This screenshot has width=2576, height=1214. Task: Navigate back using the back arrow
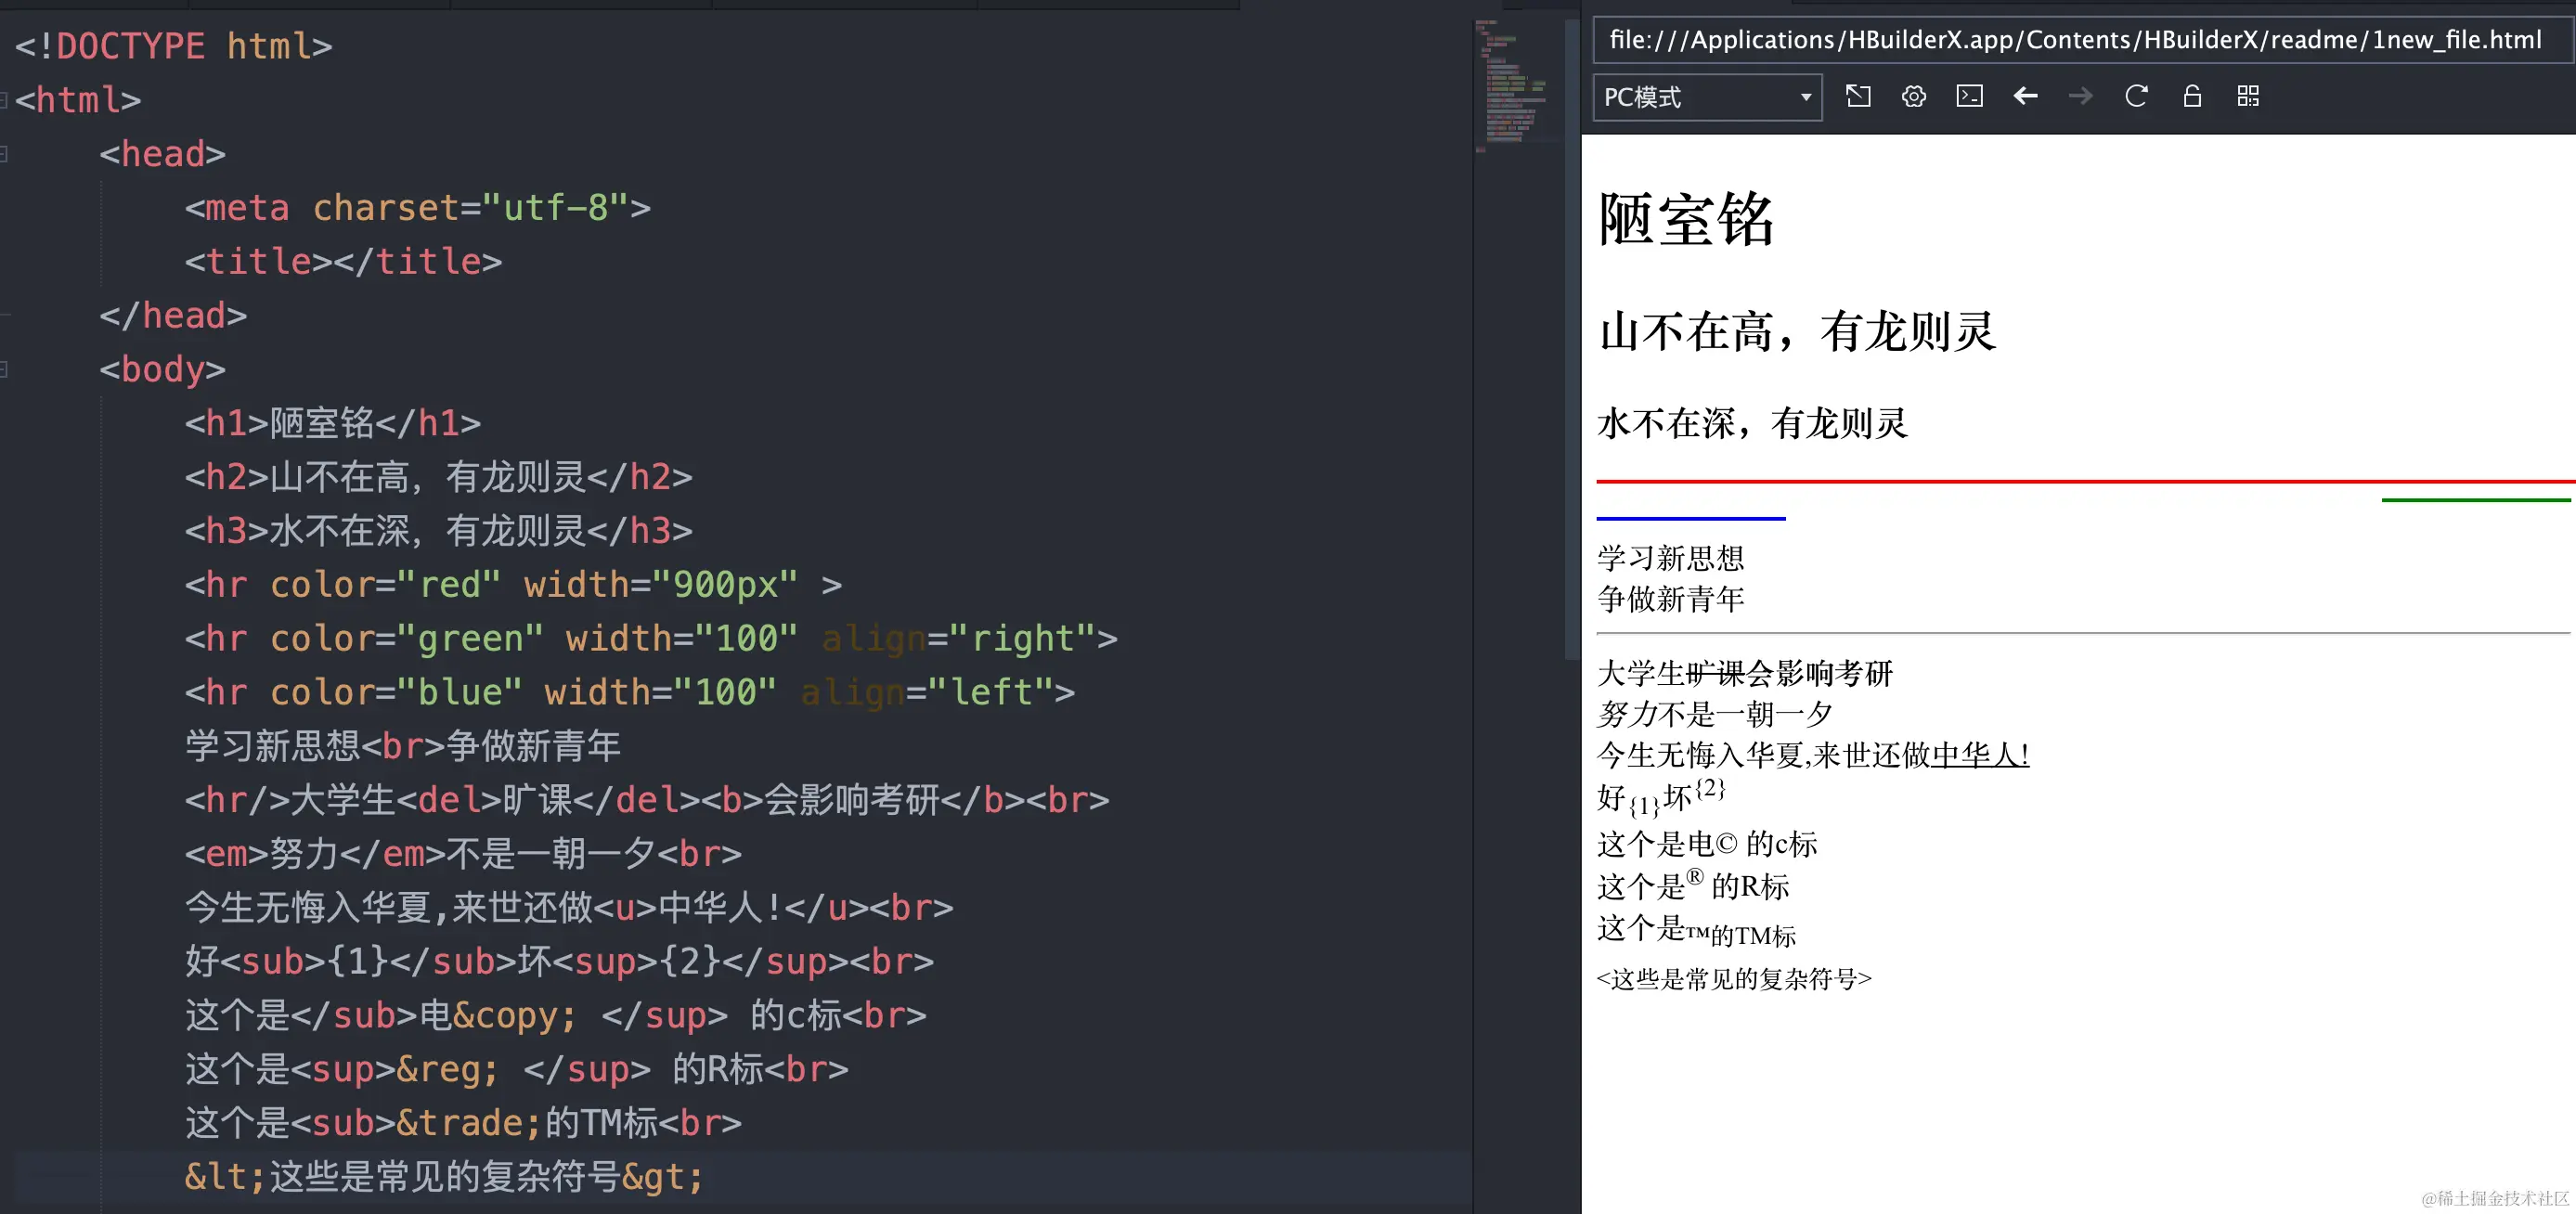click(x=2025, y=96)
